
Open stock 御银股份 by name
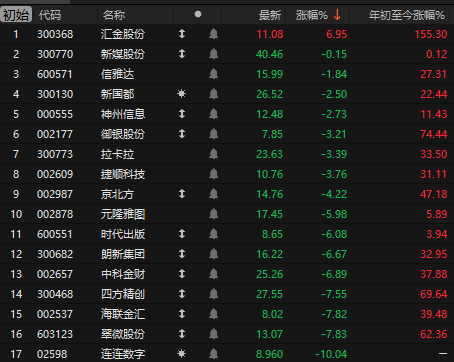pyautogui.click(x=123, y=134)
